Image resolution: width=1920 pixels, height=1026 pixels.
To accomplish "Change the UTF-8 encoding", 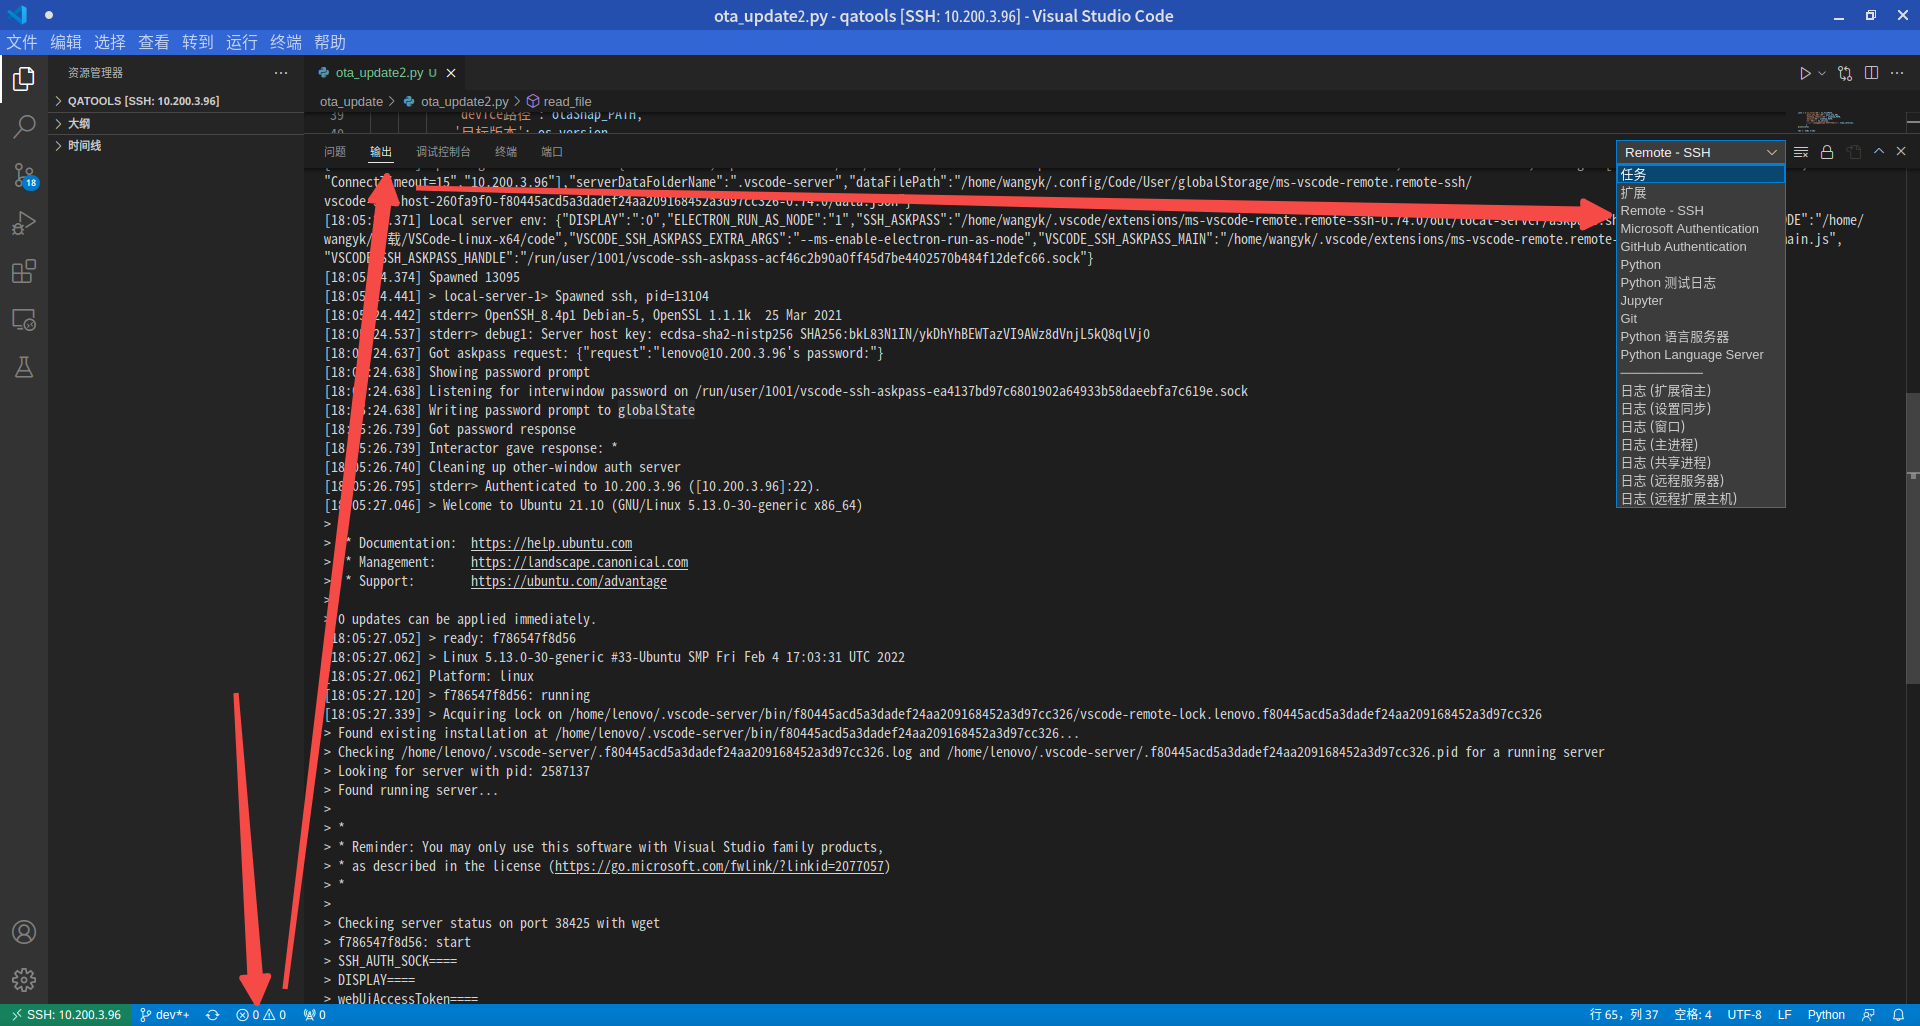I will [x=1744, y=1015].
